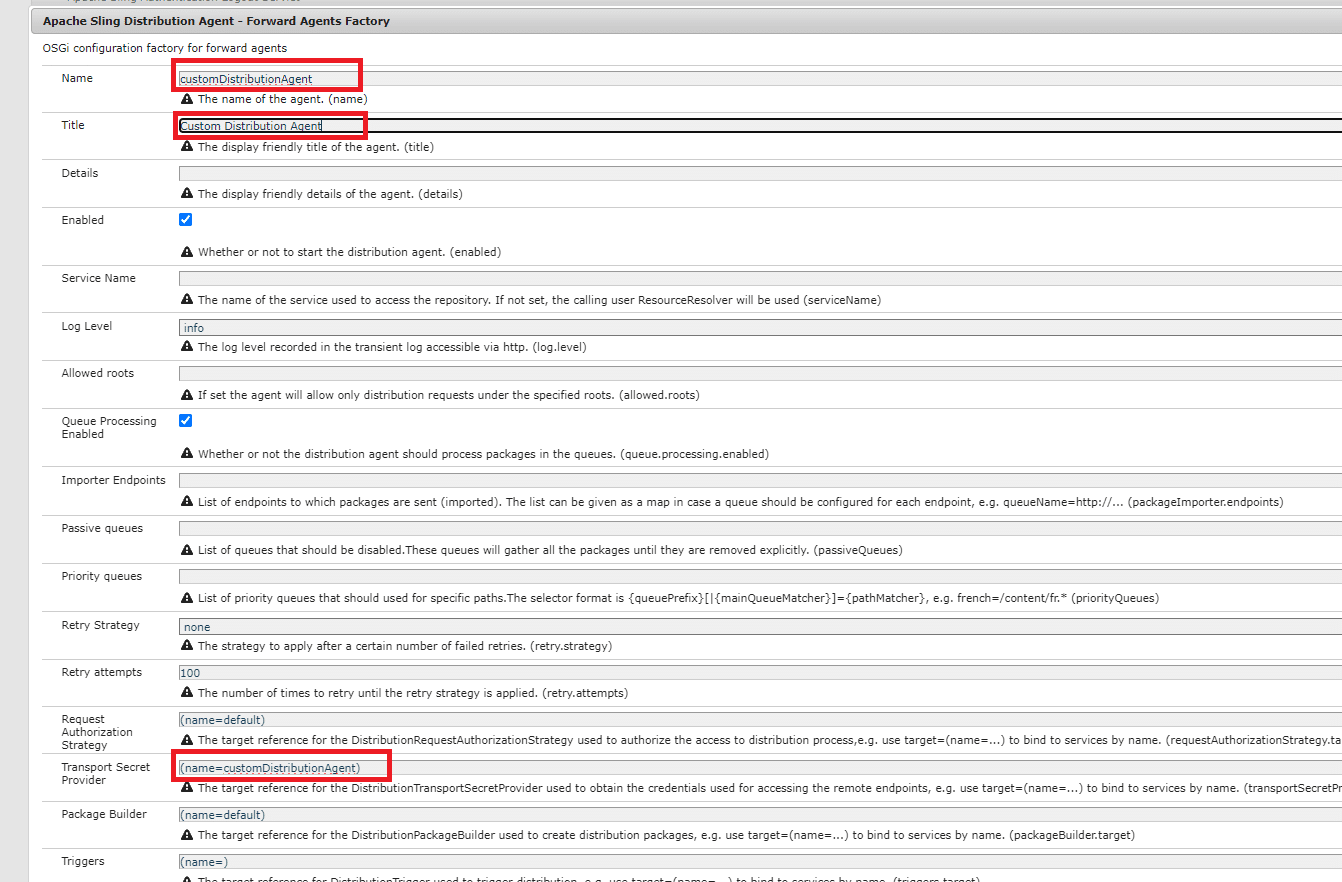Focus the Title field with Custom Distribution Agent

point(760,126)
